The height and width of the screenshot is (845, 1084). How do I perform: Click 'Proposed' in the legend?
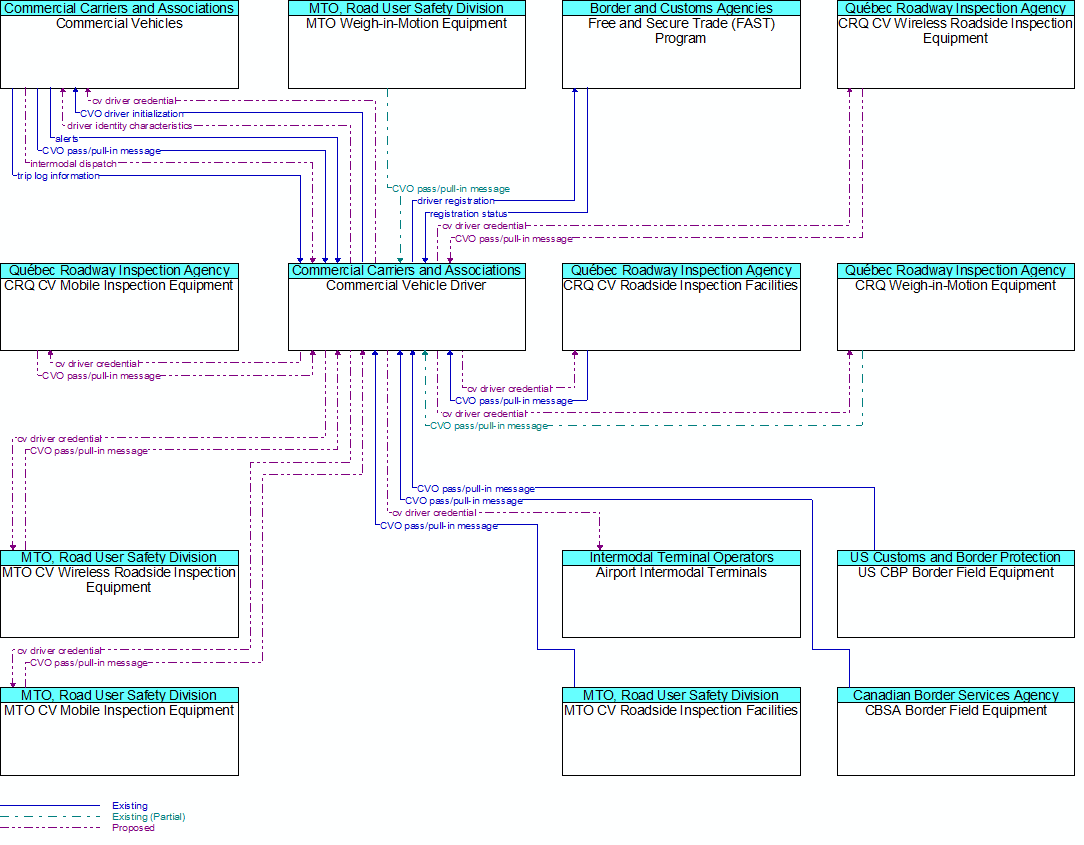pyautogui.click(x=133, y=828)
